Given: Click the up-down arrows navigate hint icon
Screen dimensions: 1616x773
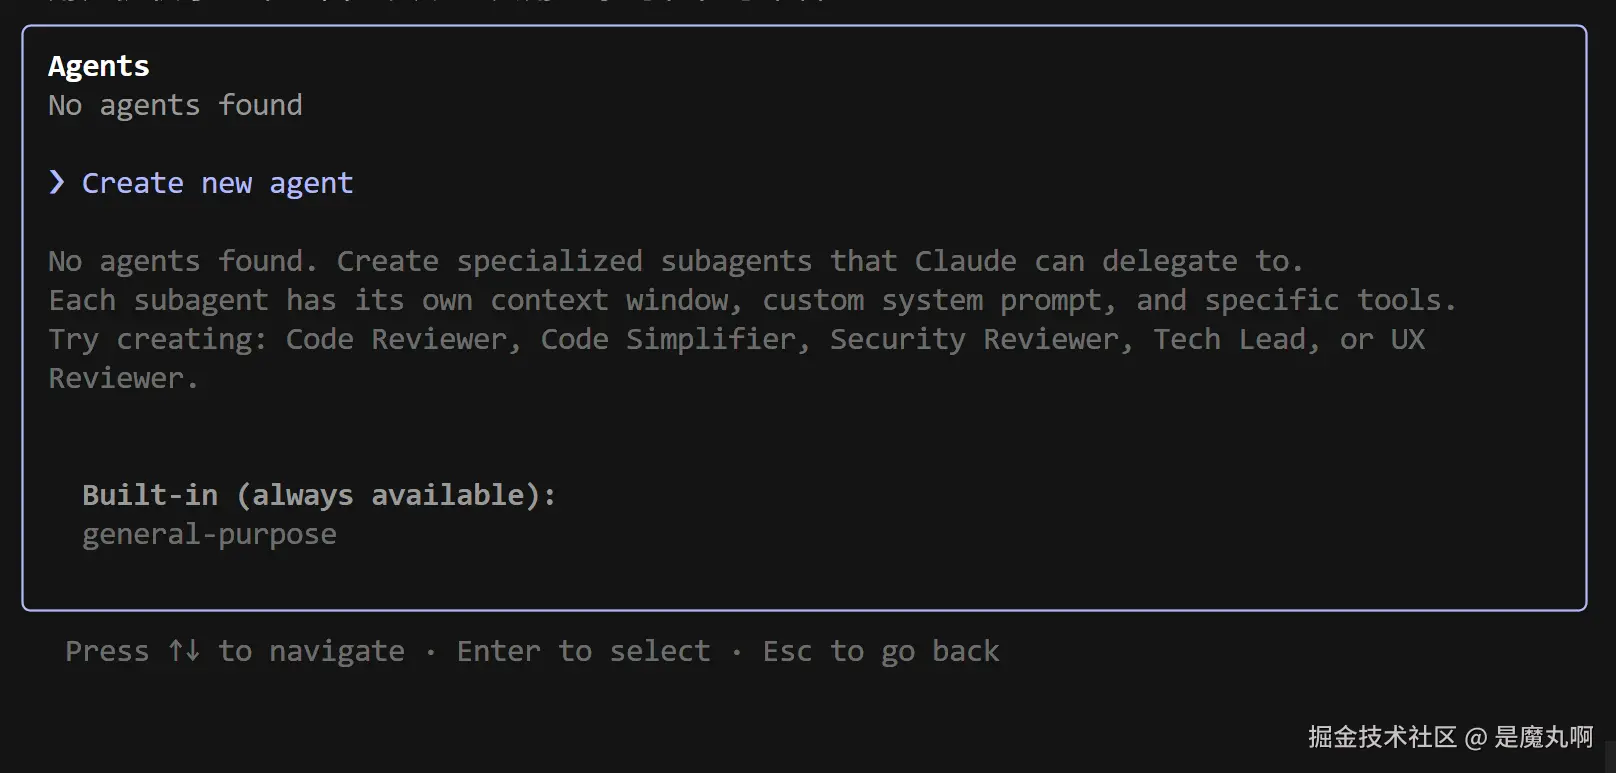Looking at the screenshot, I should (x=184, y=651).
